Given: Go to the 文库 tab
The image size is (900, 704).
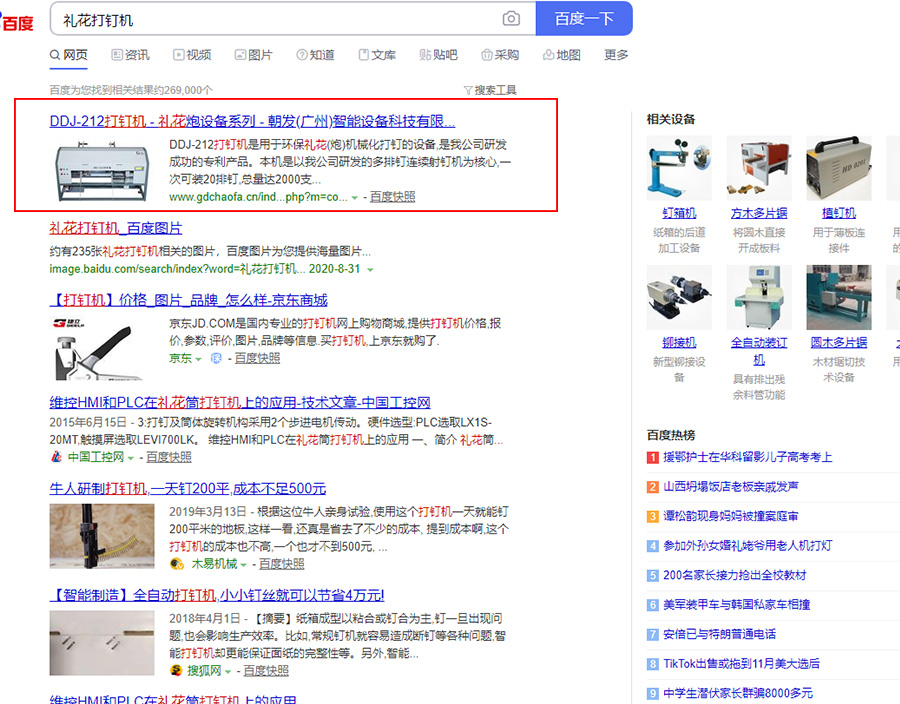Looking at the screenshot, I should (x=377, y=55).
